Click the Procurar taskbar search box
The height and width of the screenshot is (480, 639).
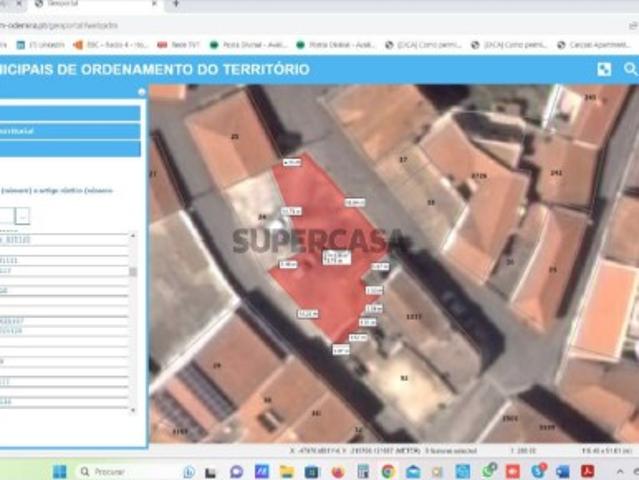tap(118, 471)
